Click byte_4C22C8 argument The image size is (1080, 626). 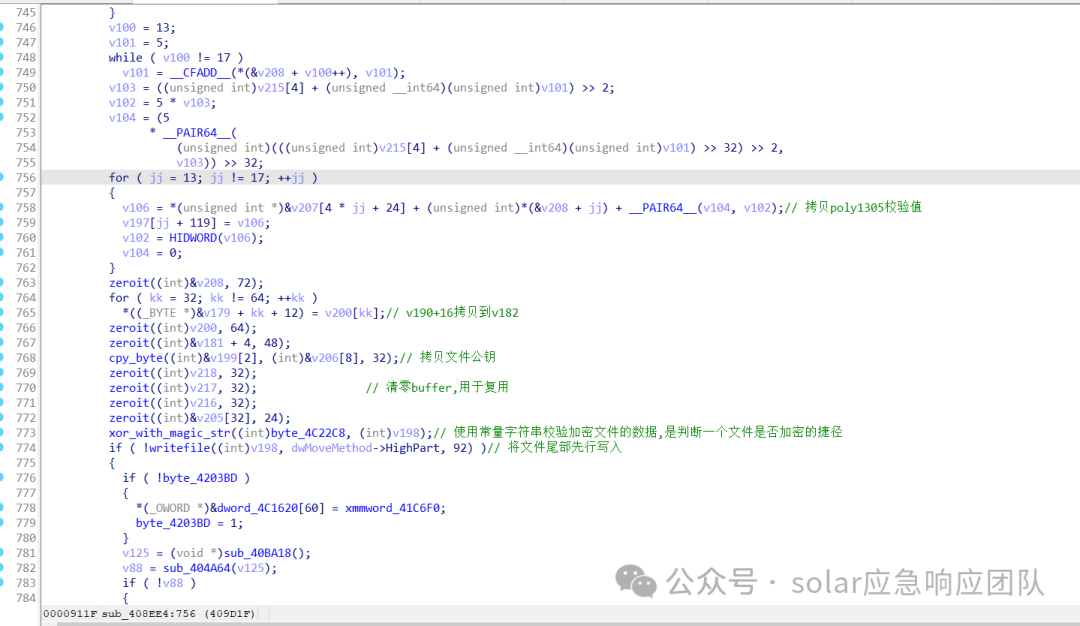[x=308, y=432]
